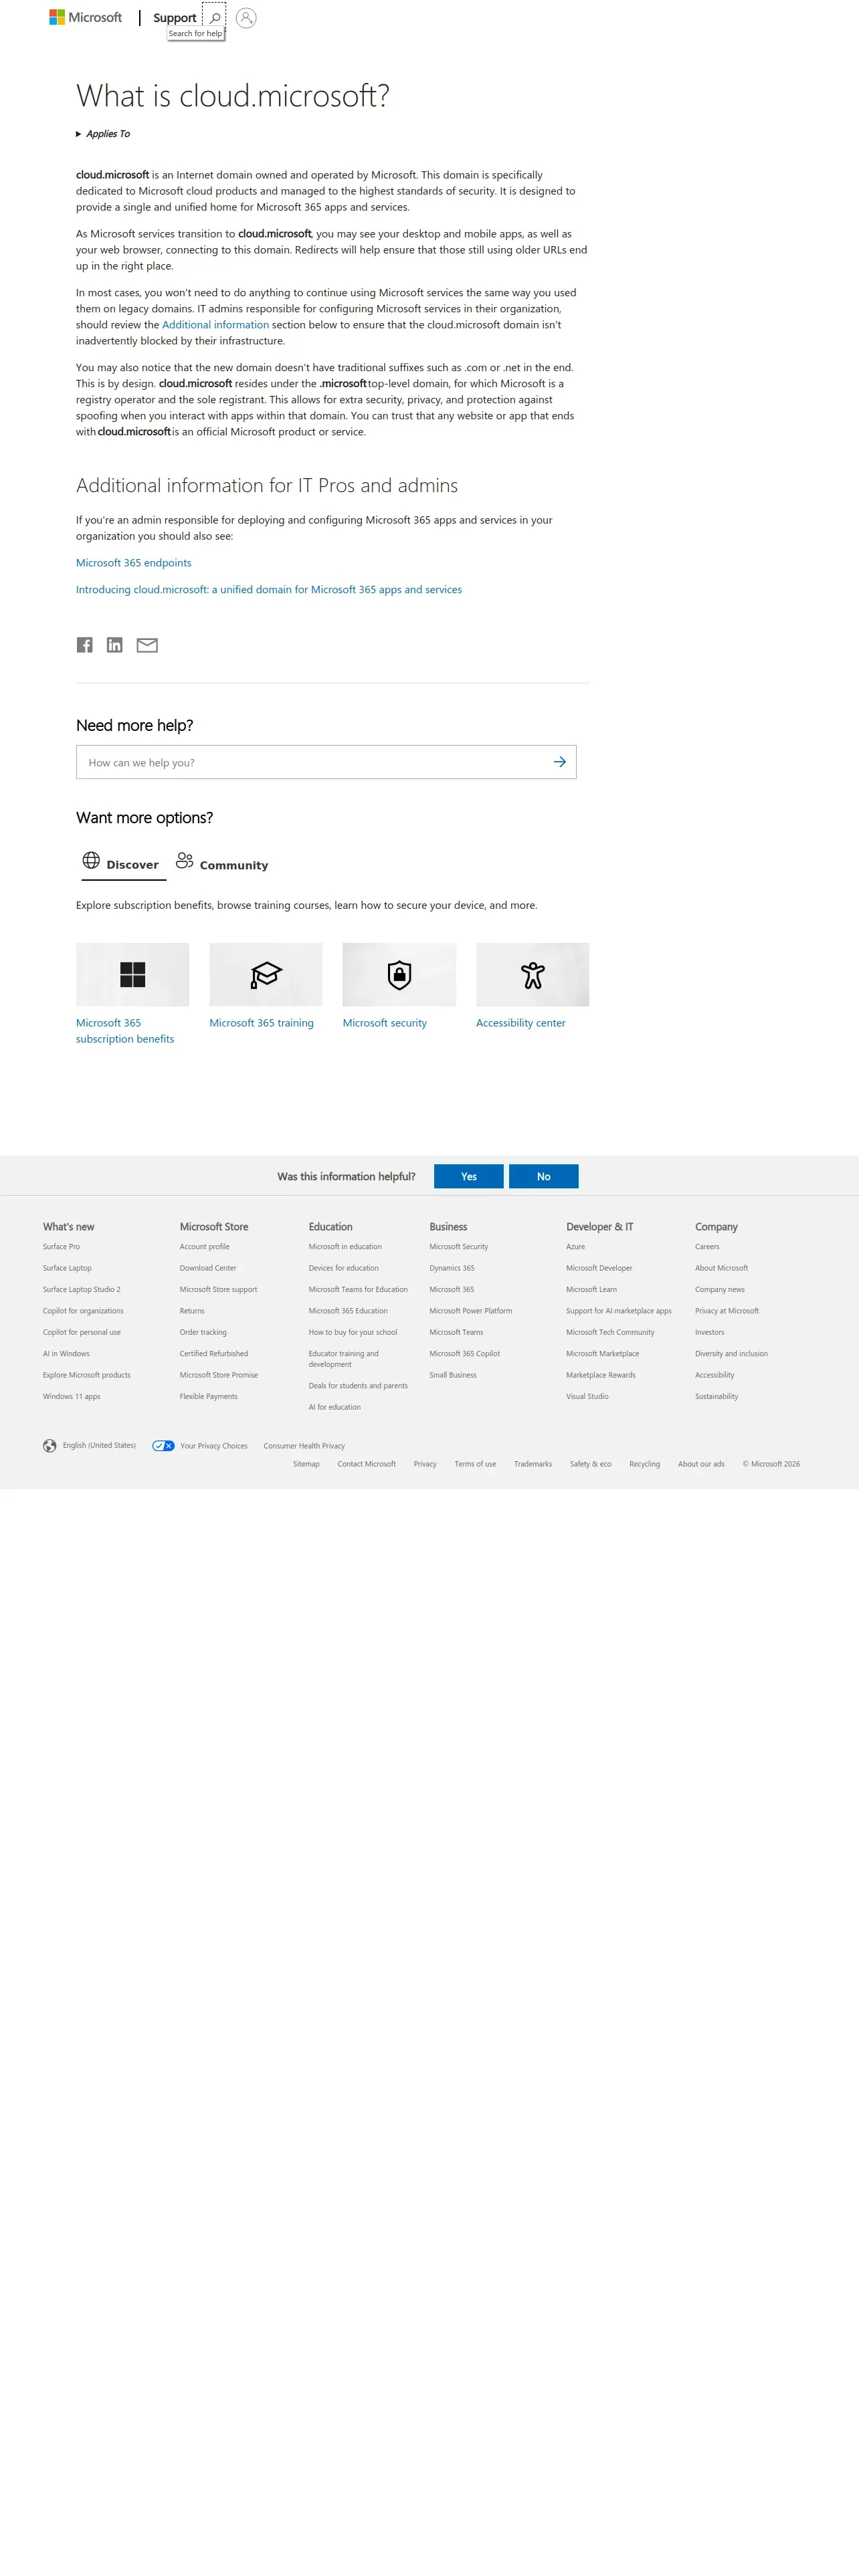Click the account sign-in avatar icon

pos(246,17)
